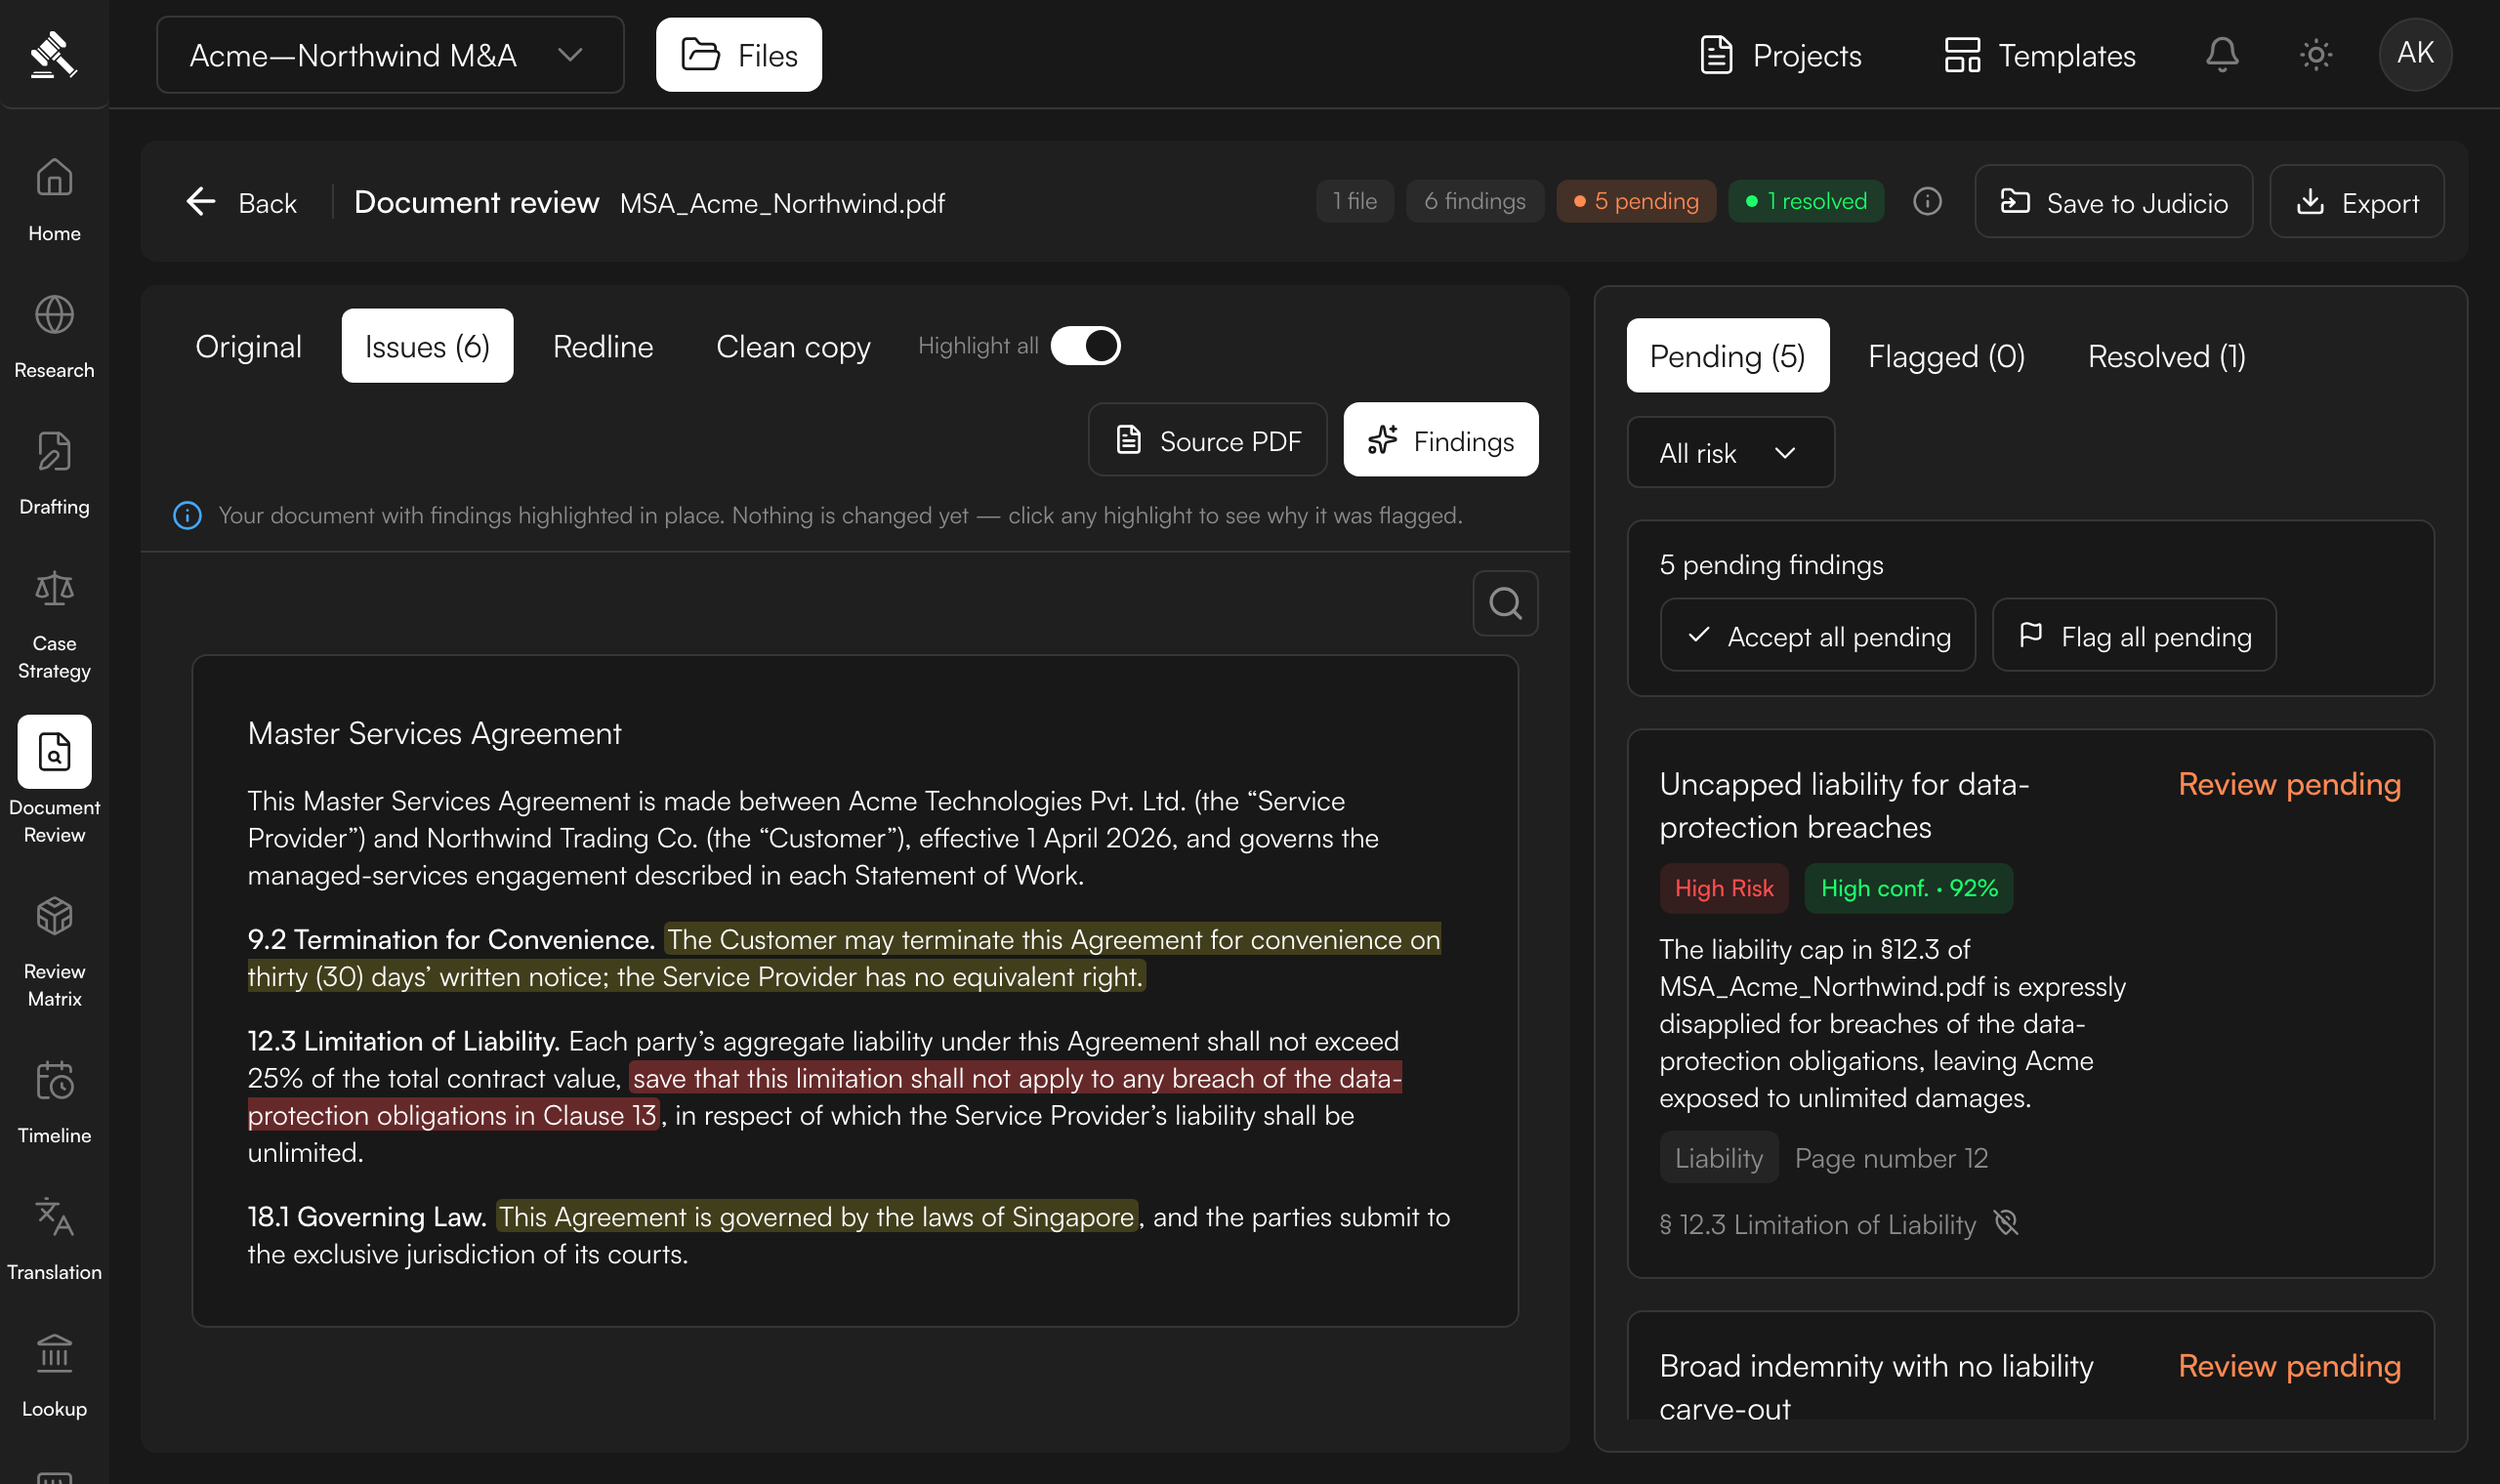Show the Pending (5) findings tab
Viewport: 2500px width, 1484px height.
(x=1728, y=356)
